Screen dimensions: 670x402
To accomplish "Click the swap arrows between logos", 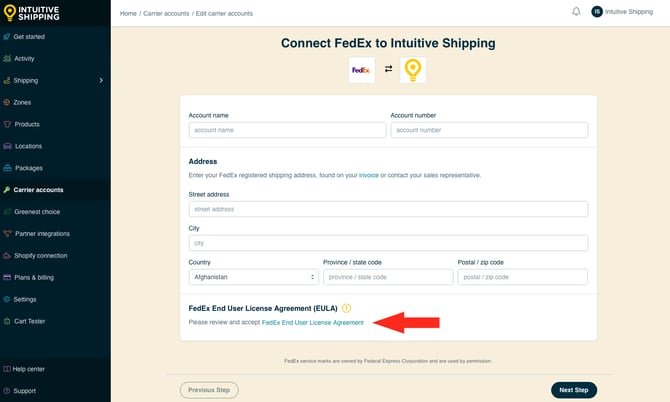I will pos(388,69).
